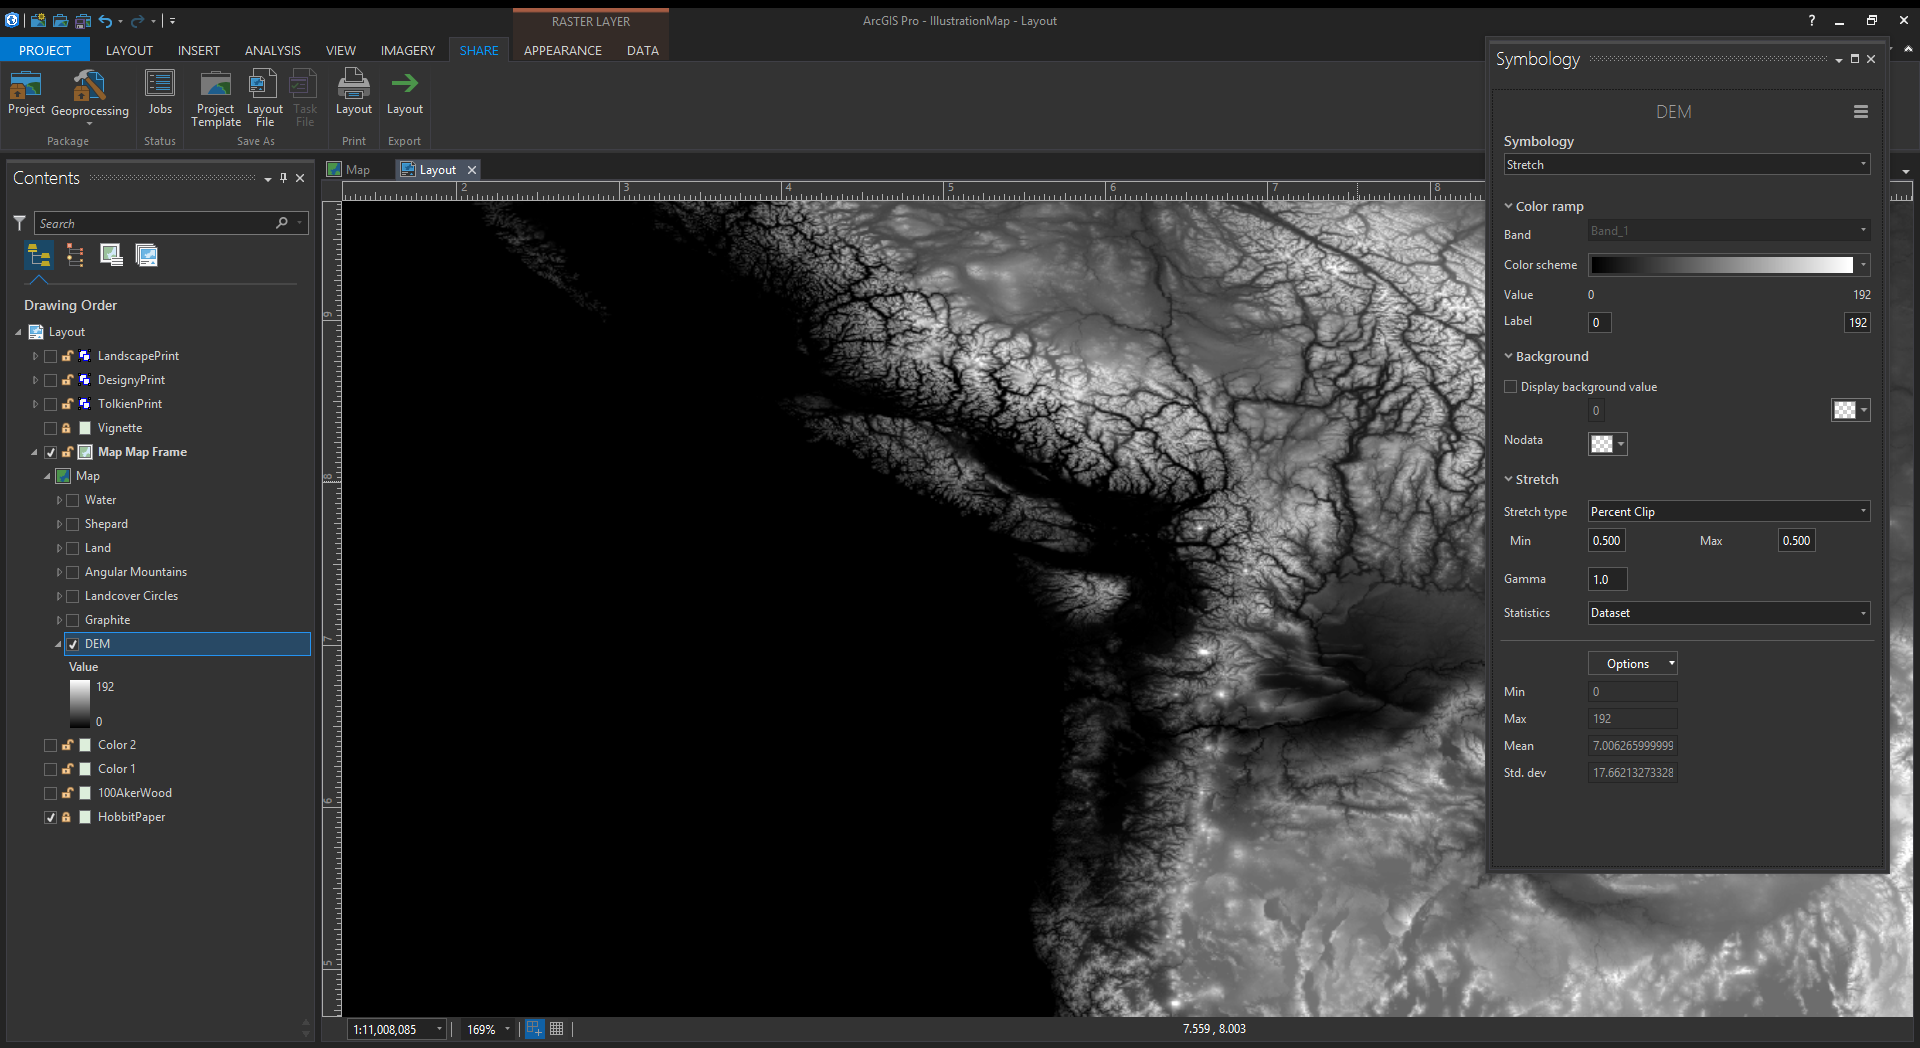1920x1048 pixels.
Task: Click the Options button in Symbology
Action: tap(1632, 664)
